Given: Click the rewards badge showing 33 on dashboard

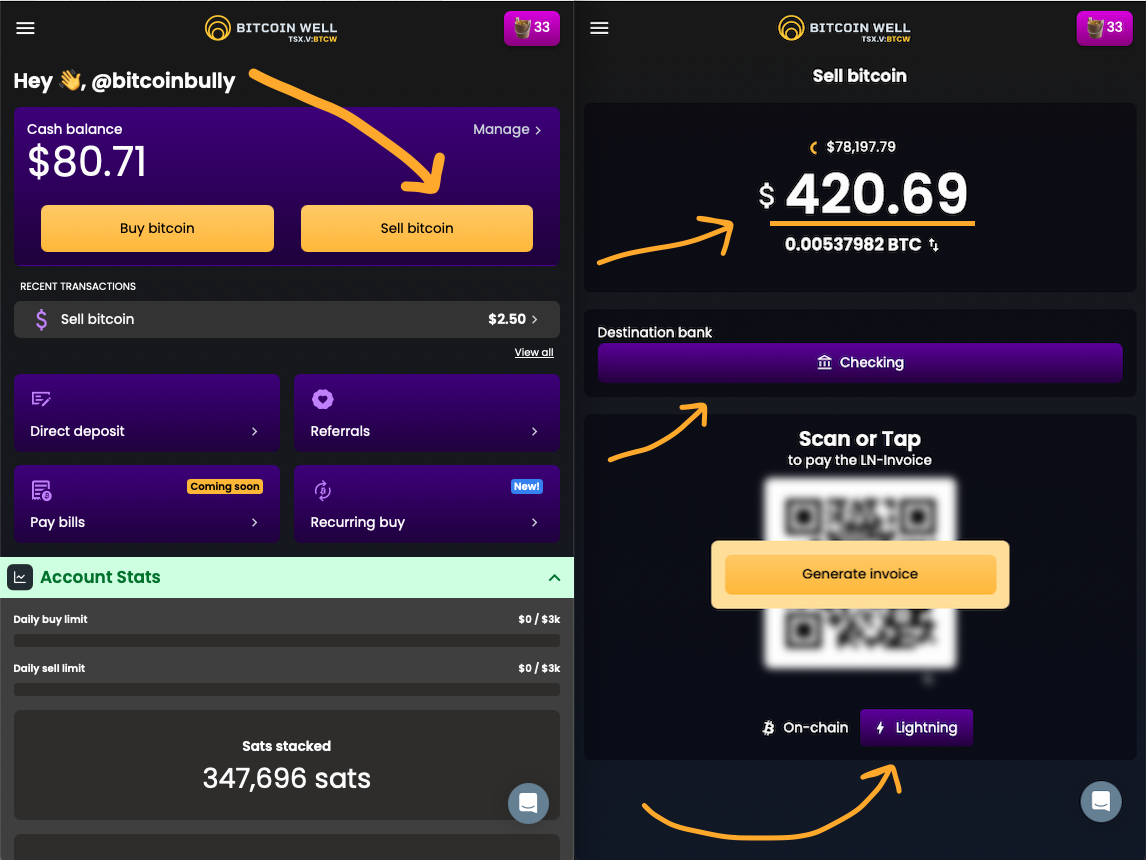Looking at the screenshot, I should pyautogui.click(x=532, y=28).
